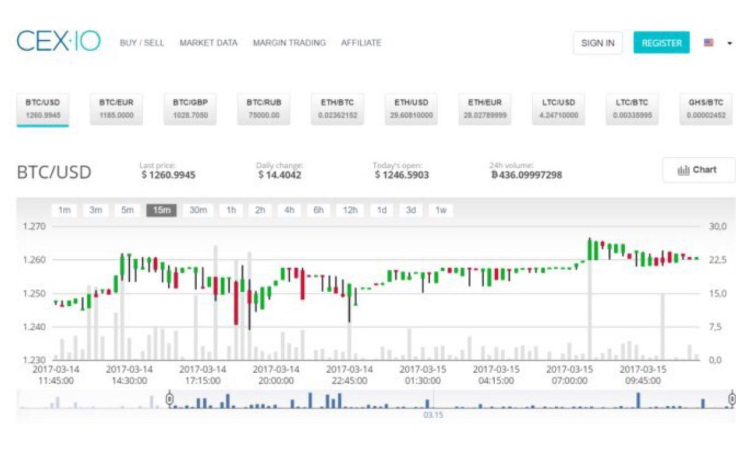Select the BTC/GBP pair tab
Viewport: 736px width, 460px height.
[x=190, y=109]
